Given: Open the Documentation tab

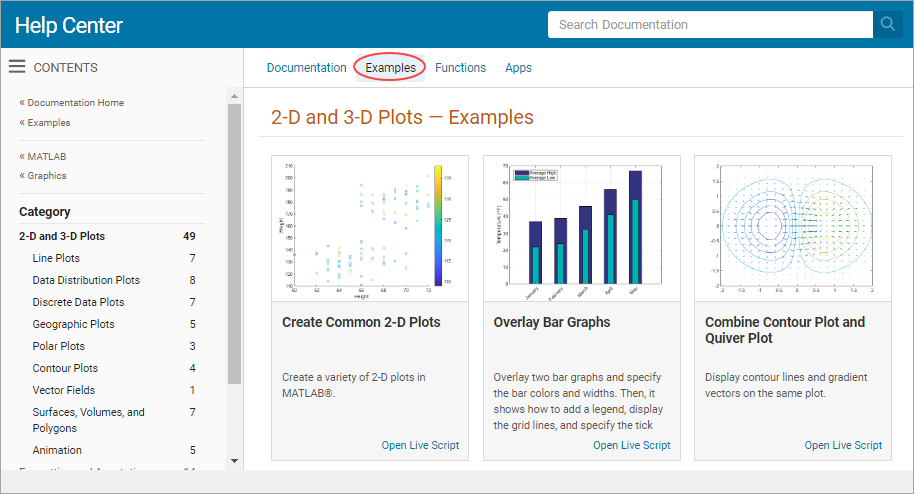Looking at the screenshot, I should pyautogui.click(x=306, y=68).
